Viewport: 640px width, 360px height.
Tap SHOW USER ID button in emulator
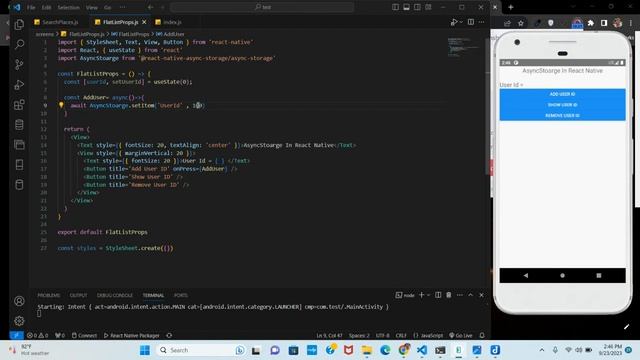562,105
